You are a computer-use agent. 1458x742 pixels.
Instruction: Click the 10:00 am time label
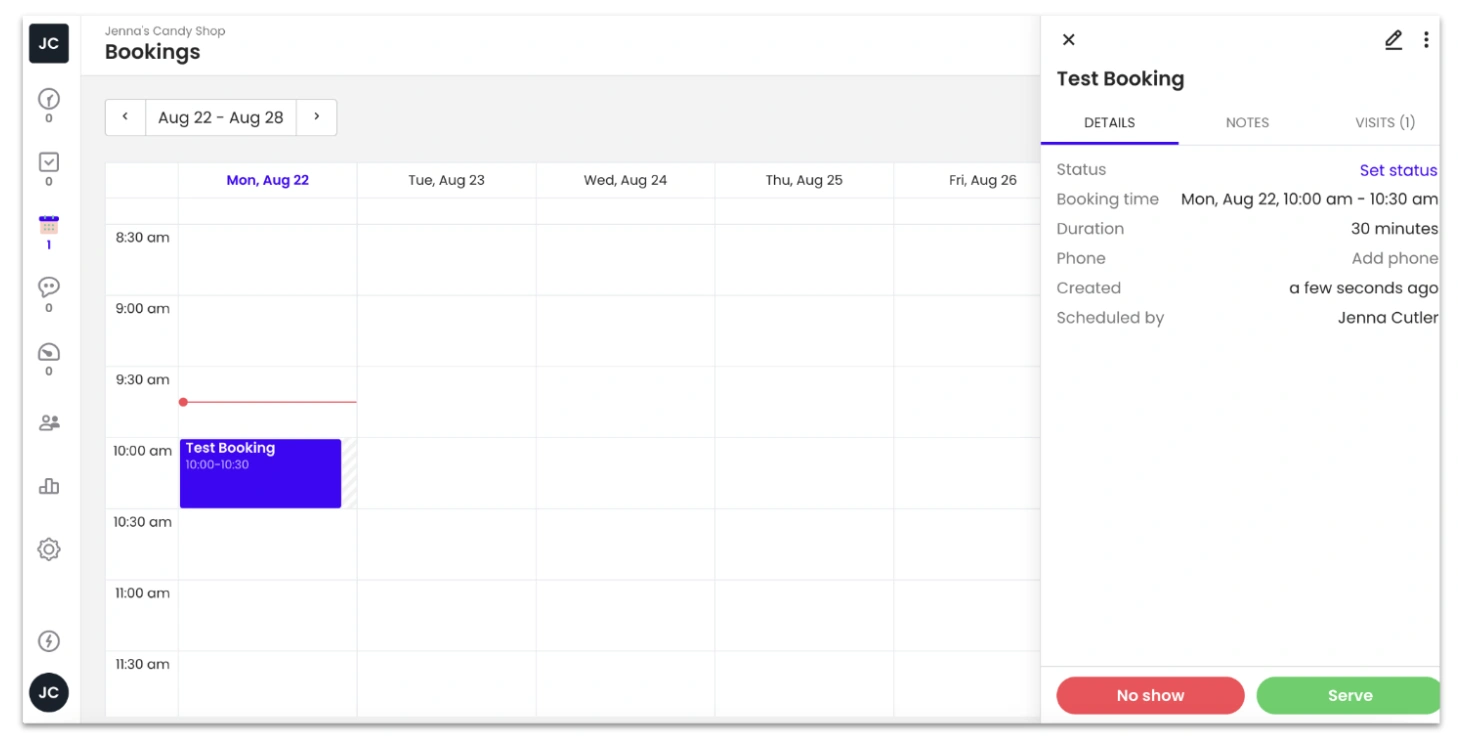pyautogui.click(x=142, y=451)
